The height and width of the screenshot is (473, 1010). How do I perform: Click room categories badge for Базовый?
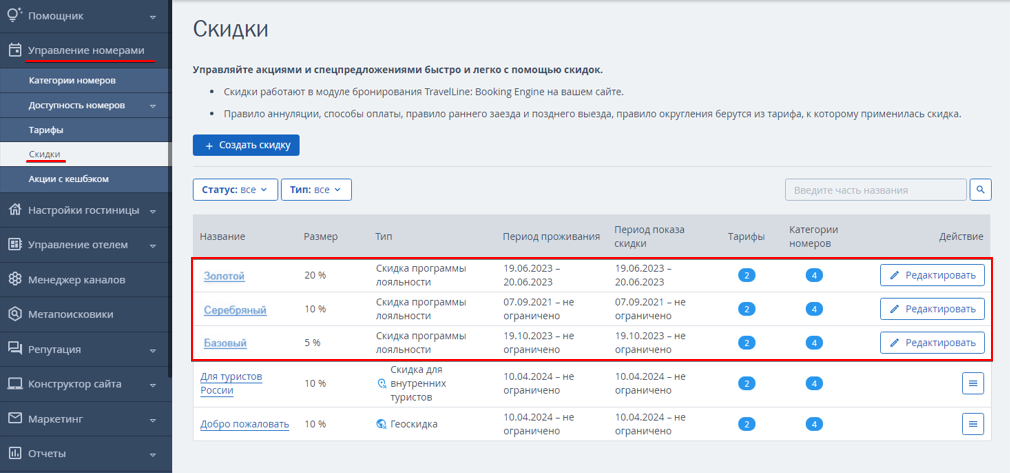coord(814,343)
